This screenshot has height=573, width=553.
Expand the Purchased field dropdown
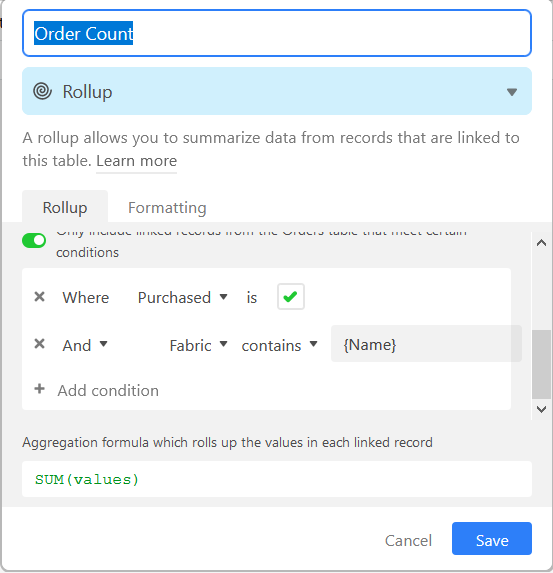click(x=183, y=297)
